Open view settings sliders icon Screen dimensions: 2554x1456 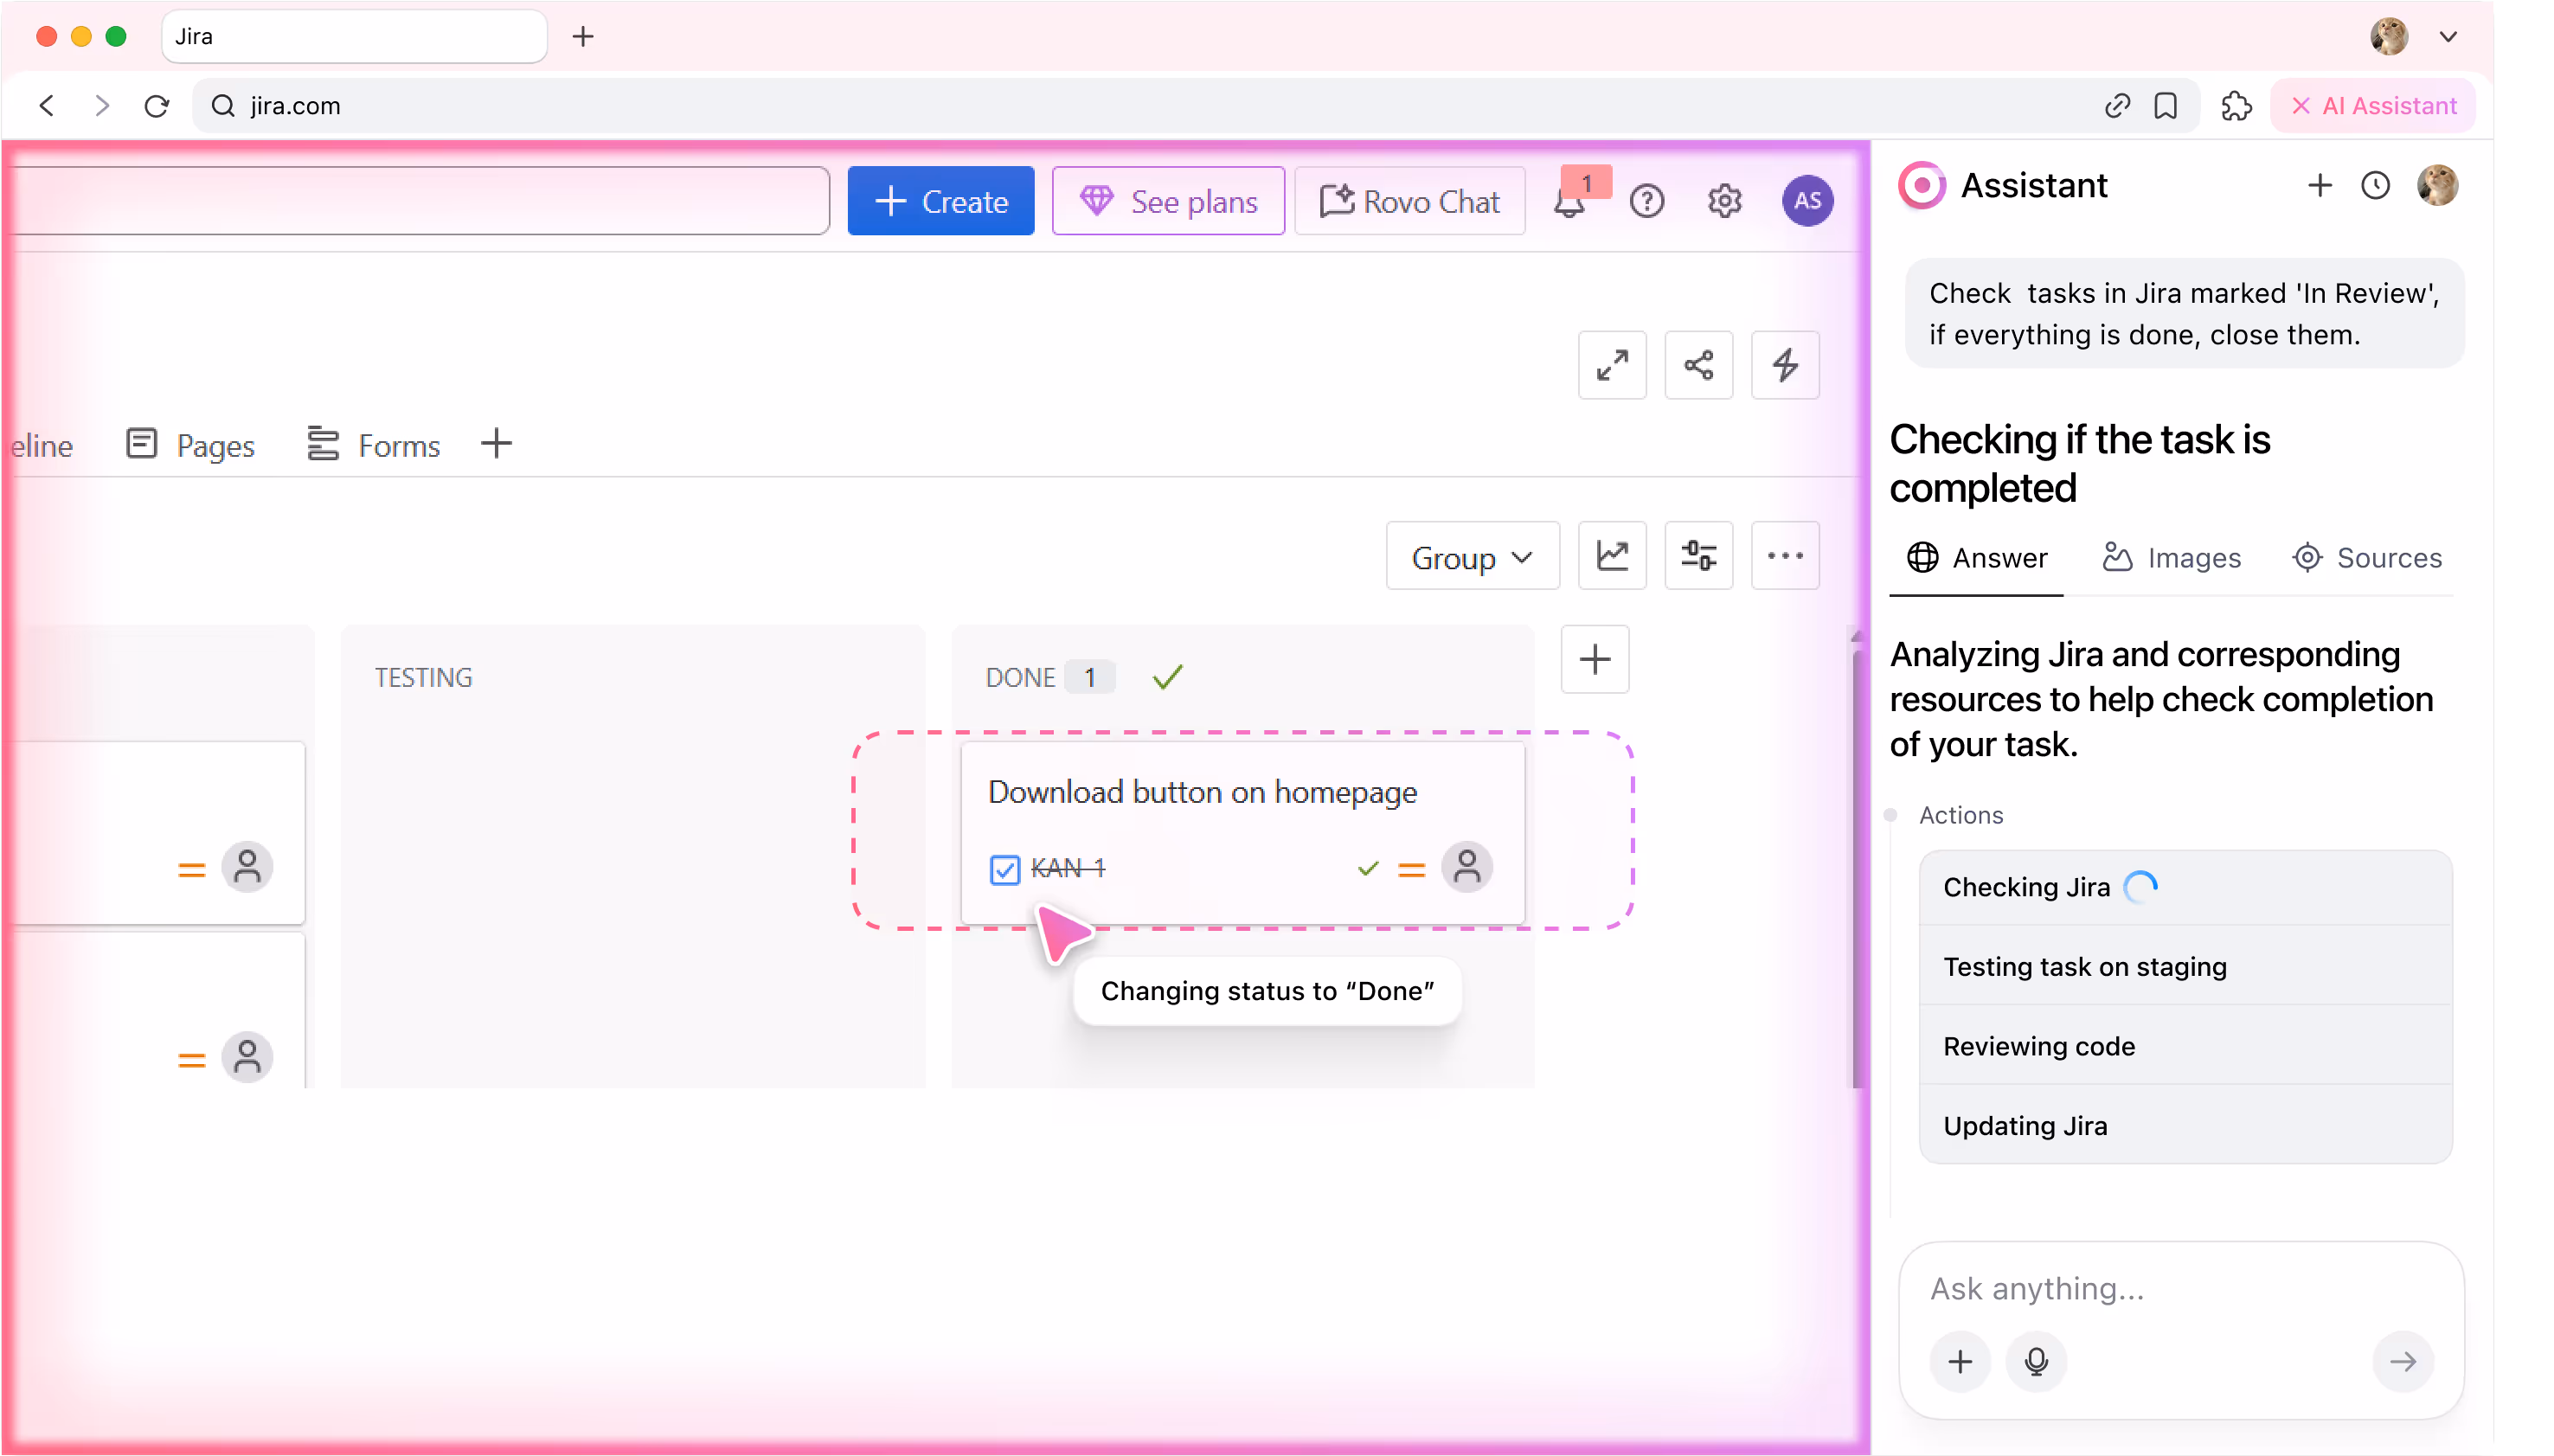click(x=1698, y=555)
